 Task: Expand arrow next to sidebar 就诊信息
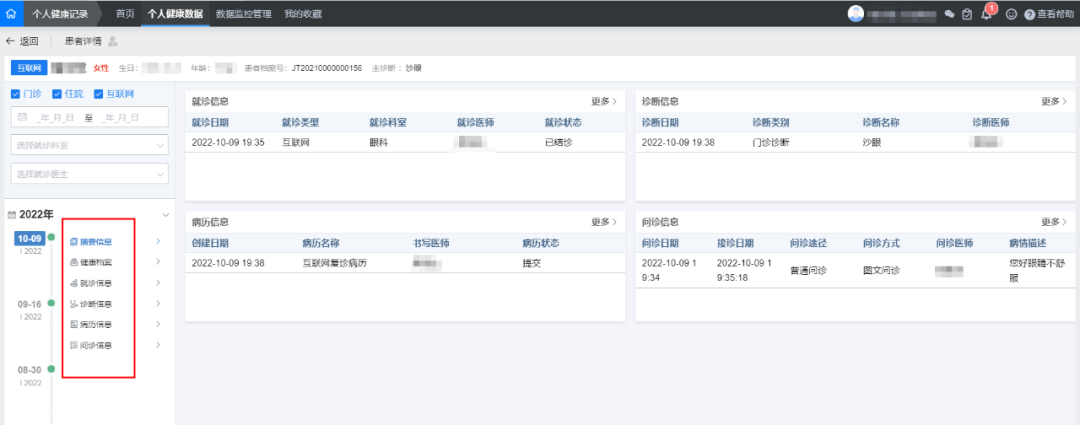point(158,283)
